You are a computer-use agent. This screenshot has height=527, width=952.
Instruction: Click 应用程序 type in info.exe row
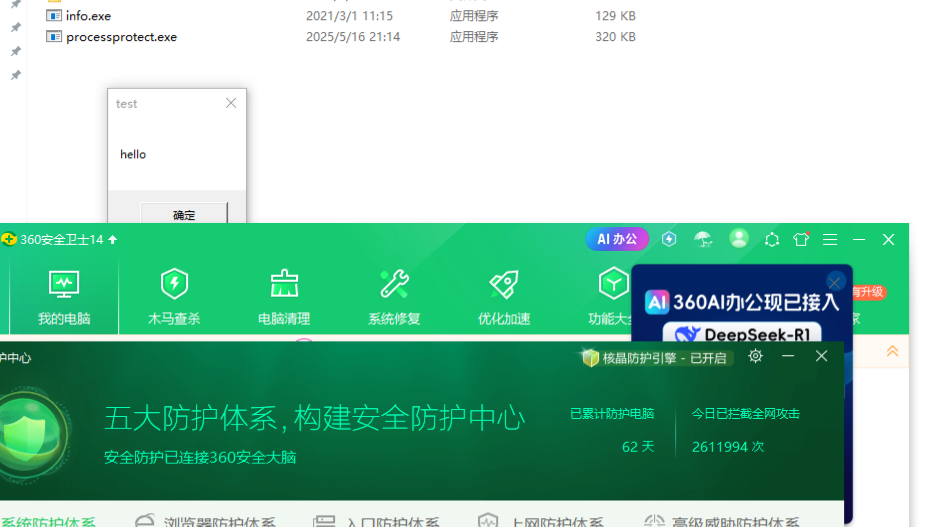(474, 16)
